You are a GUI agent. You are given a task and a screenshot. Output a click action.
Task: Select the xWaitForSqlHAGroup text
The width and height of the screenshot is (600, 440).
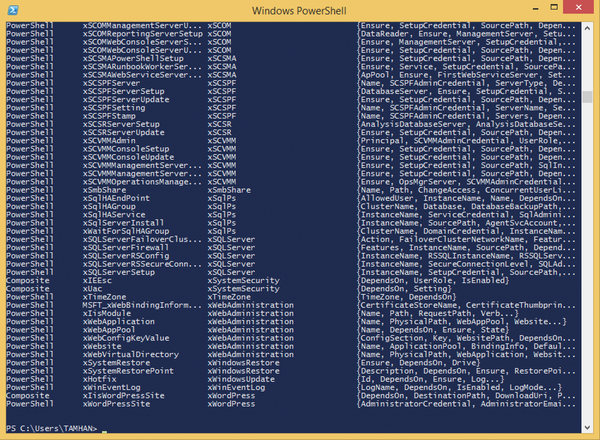126,231
